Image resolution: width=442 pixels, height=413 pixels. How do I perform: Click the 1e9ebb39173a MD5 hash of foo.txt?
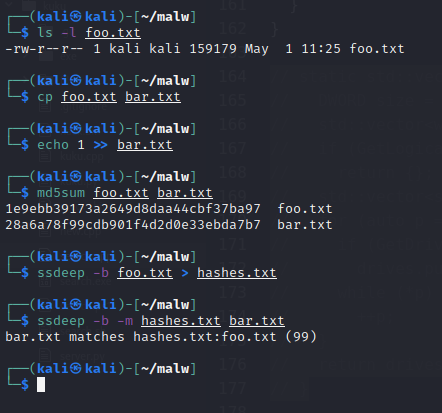pyautogui.click(x=133, y=209)
